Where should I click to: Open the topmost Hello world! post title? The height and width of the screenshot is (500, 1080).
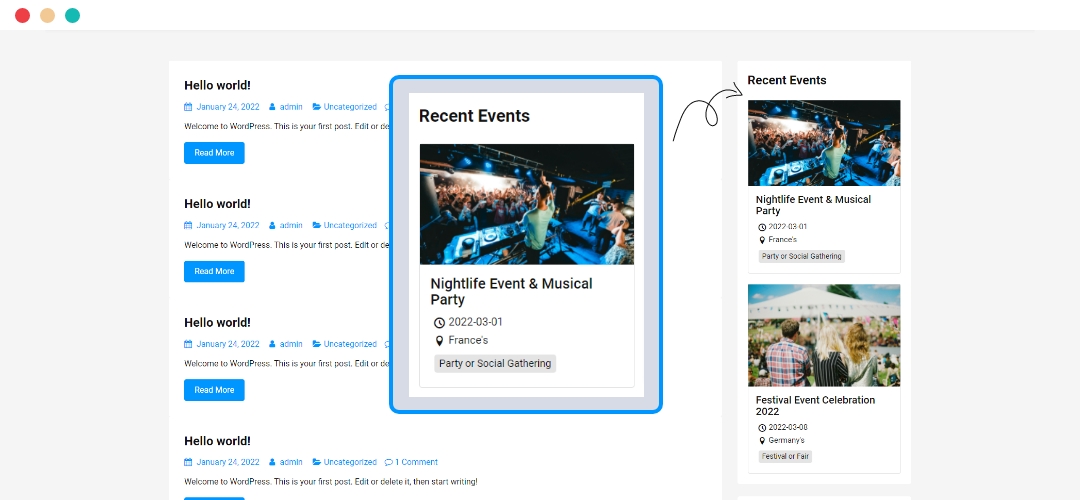(217, 85)
